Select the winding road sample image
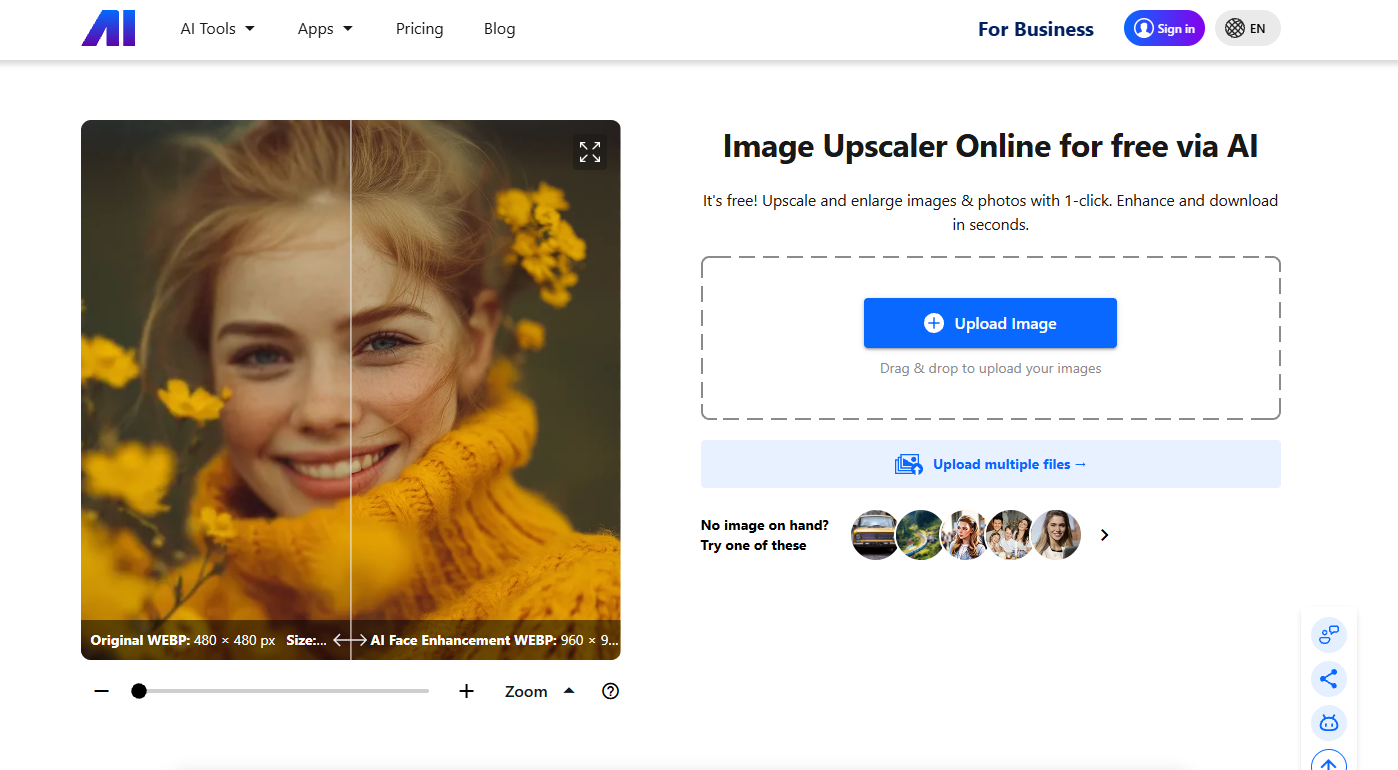The height and width of the screenshot is (770, 1398). tap(920, 535)
